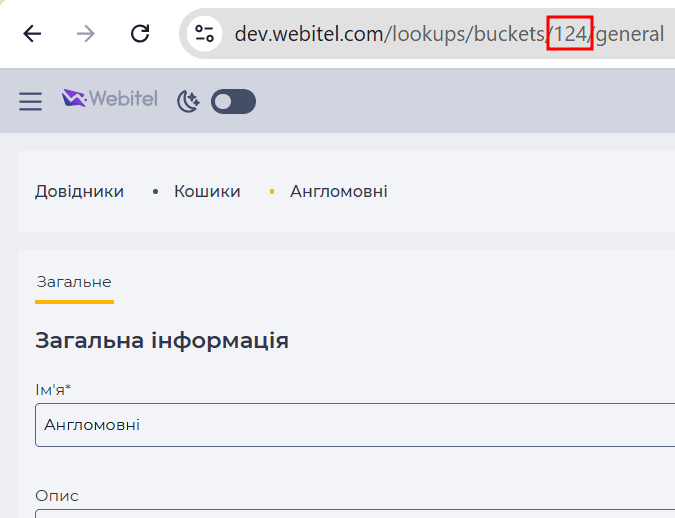This screenshot has height=518, width=675.
Task: Toggle the dark theme switch
Action: click(x=233, y=102)
